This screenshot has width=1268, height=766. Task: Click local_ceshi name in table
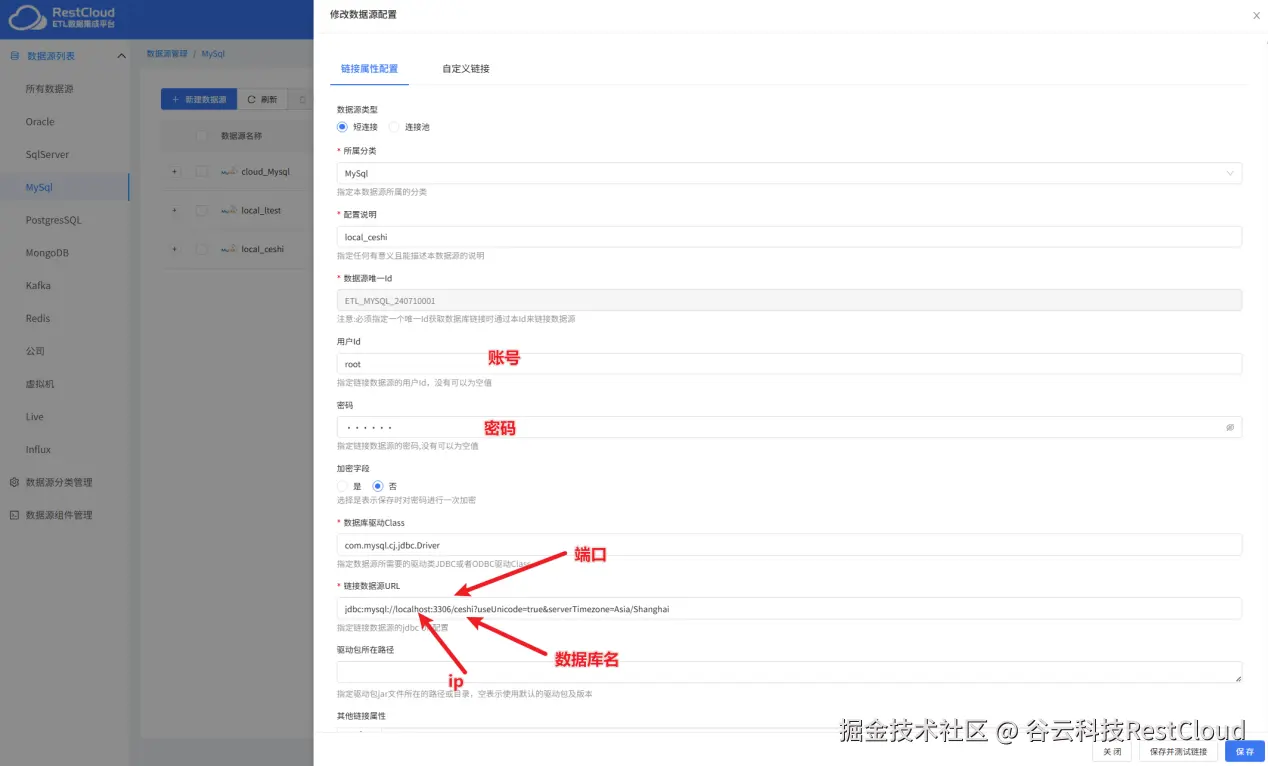[262, 249]
